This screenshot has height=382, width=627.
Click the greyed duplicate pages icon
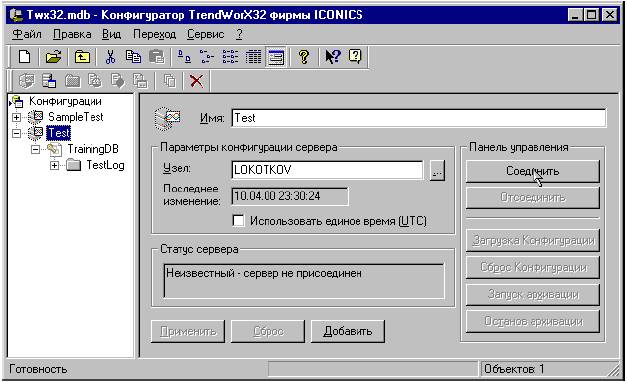[x=170, y=81]
